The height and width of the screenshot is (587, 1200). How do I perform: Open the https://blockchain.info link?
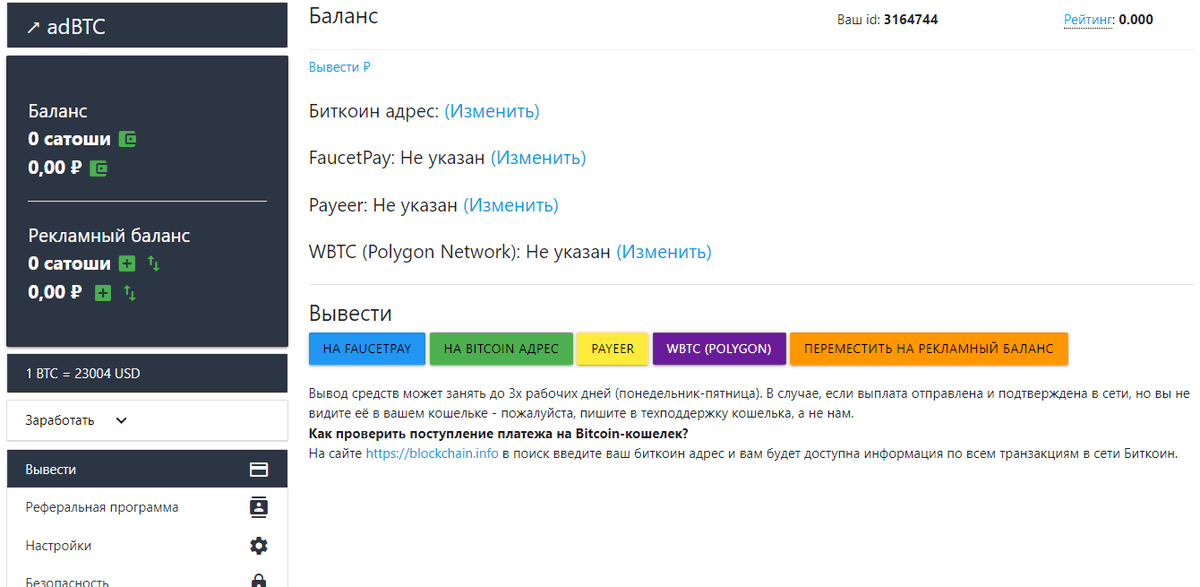coord(432,453)
